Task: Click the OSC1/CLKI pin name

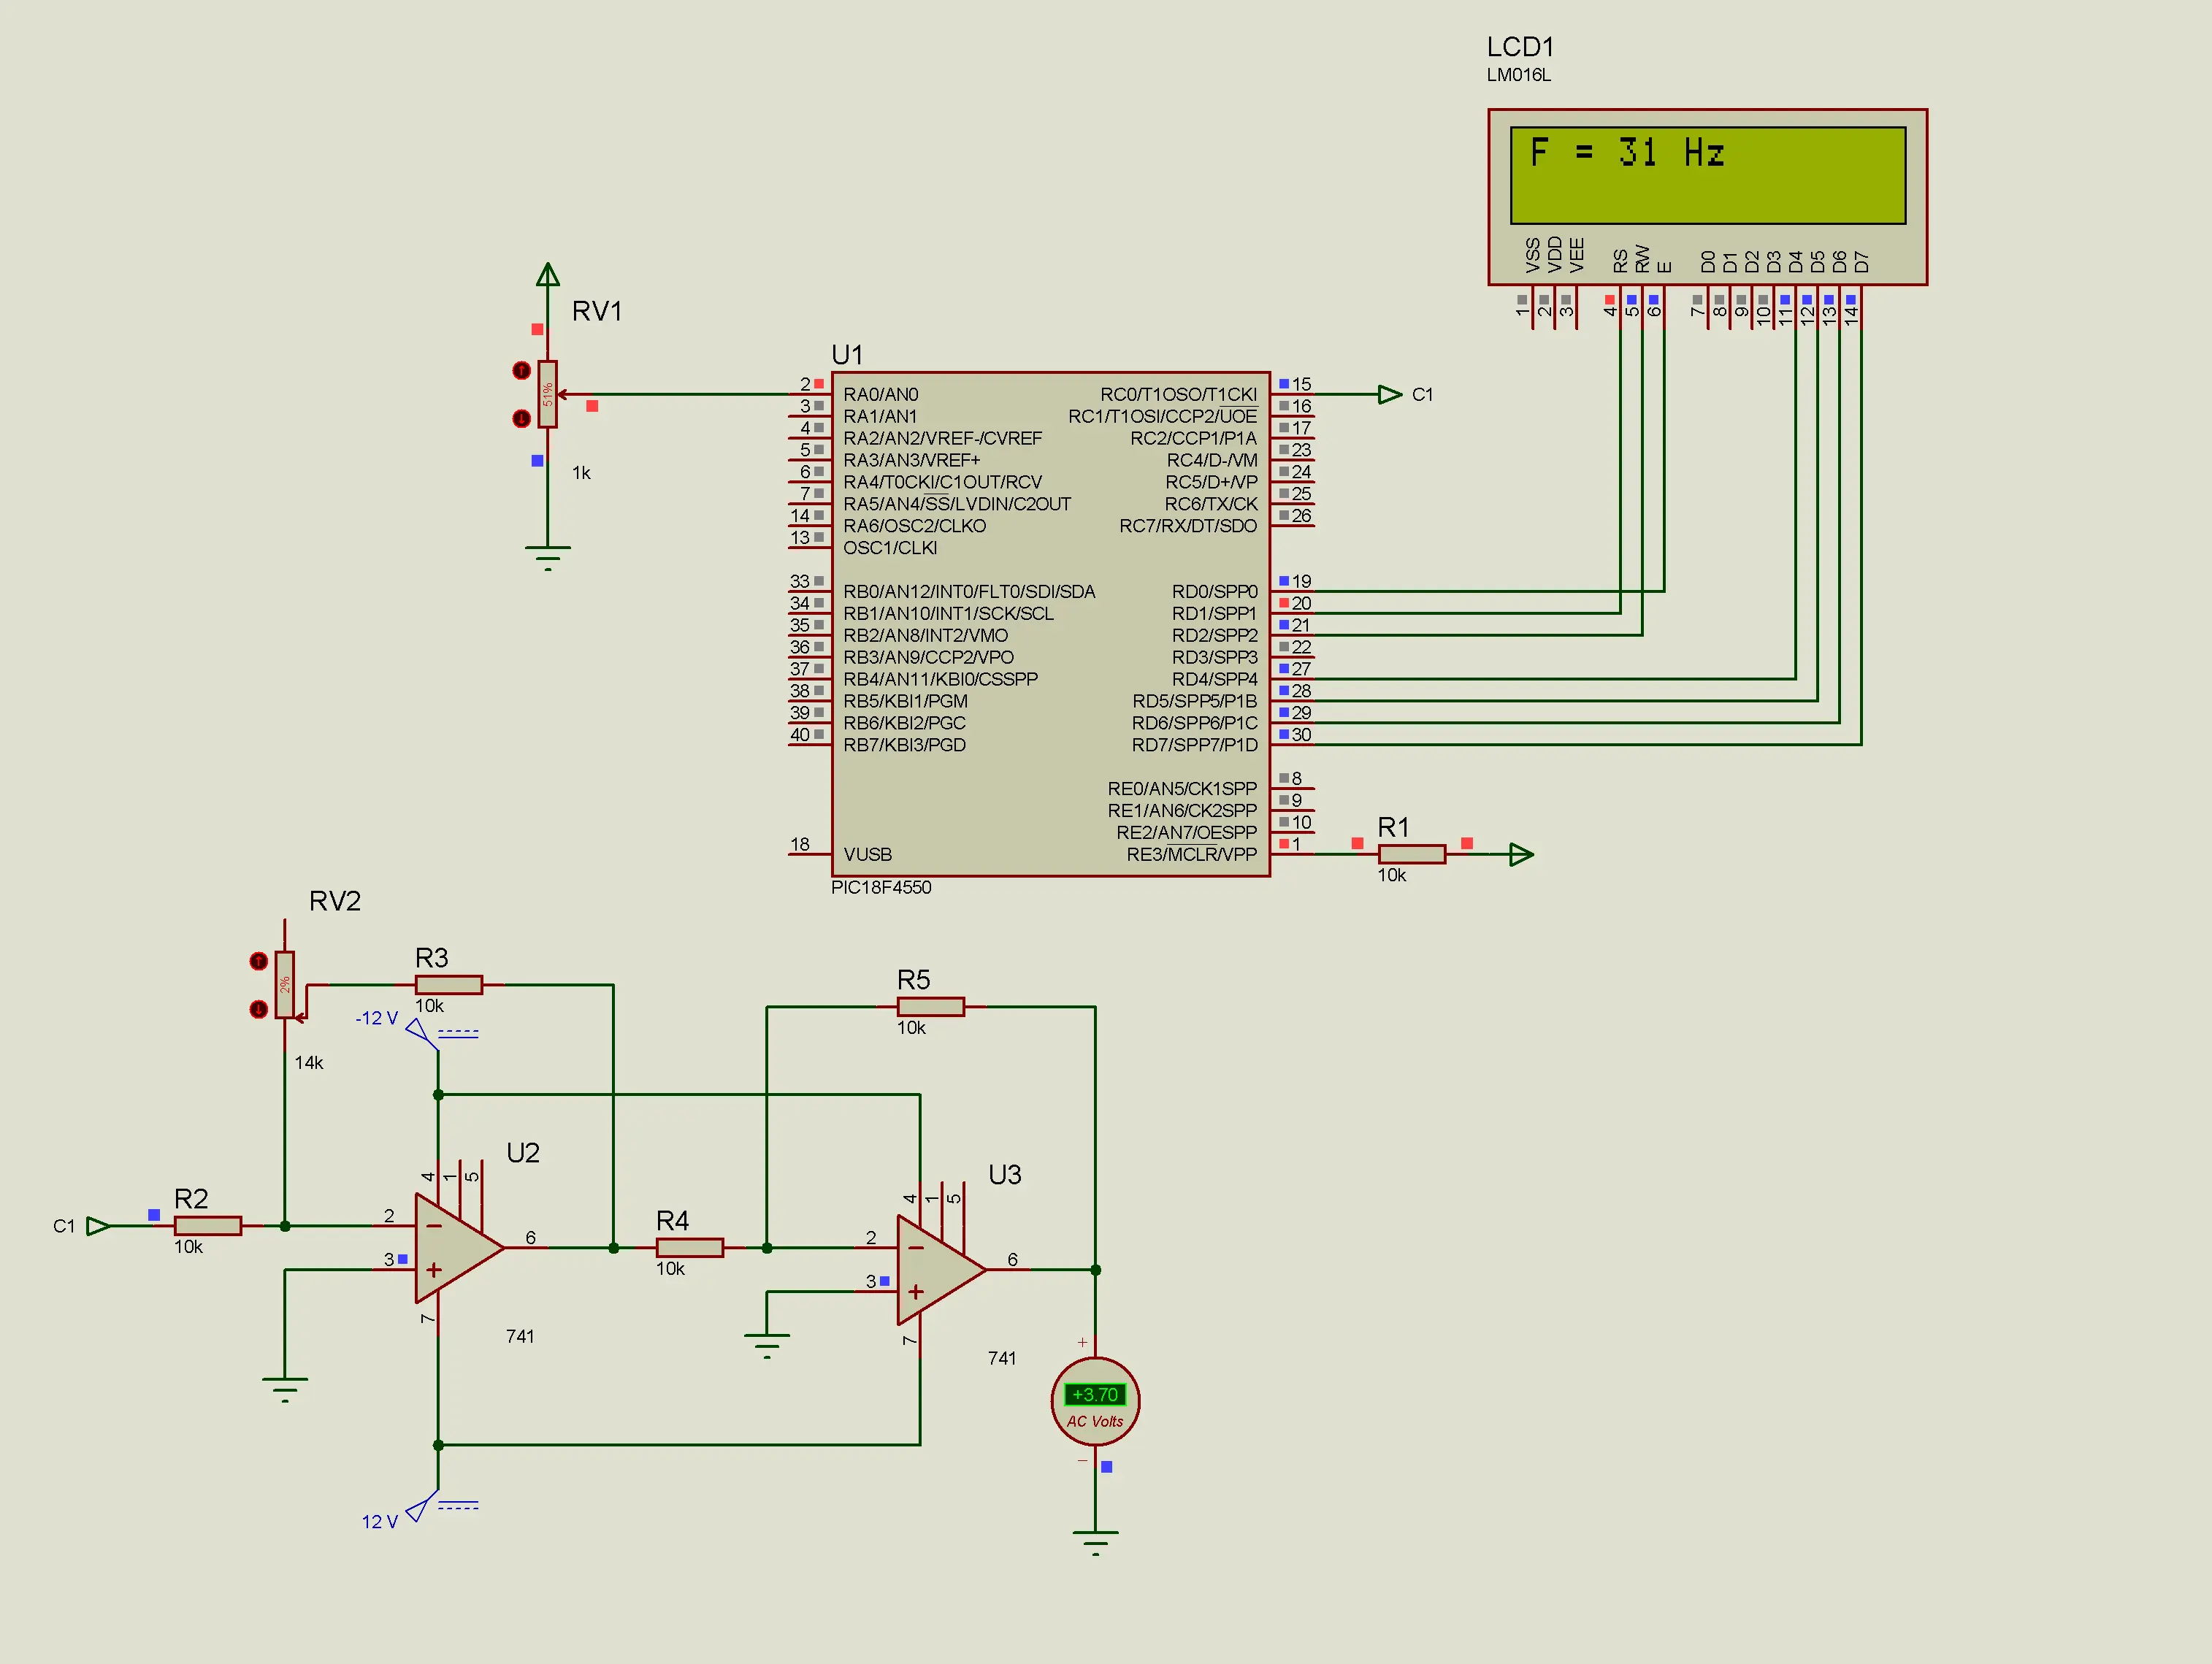Action: tap(890, 547)
